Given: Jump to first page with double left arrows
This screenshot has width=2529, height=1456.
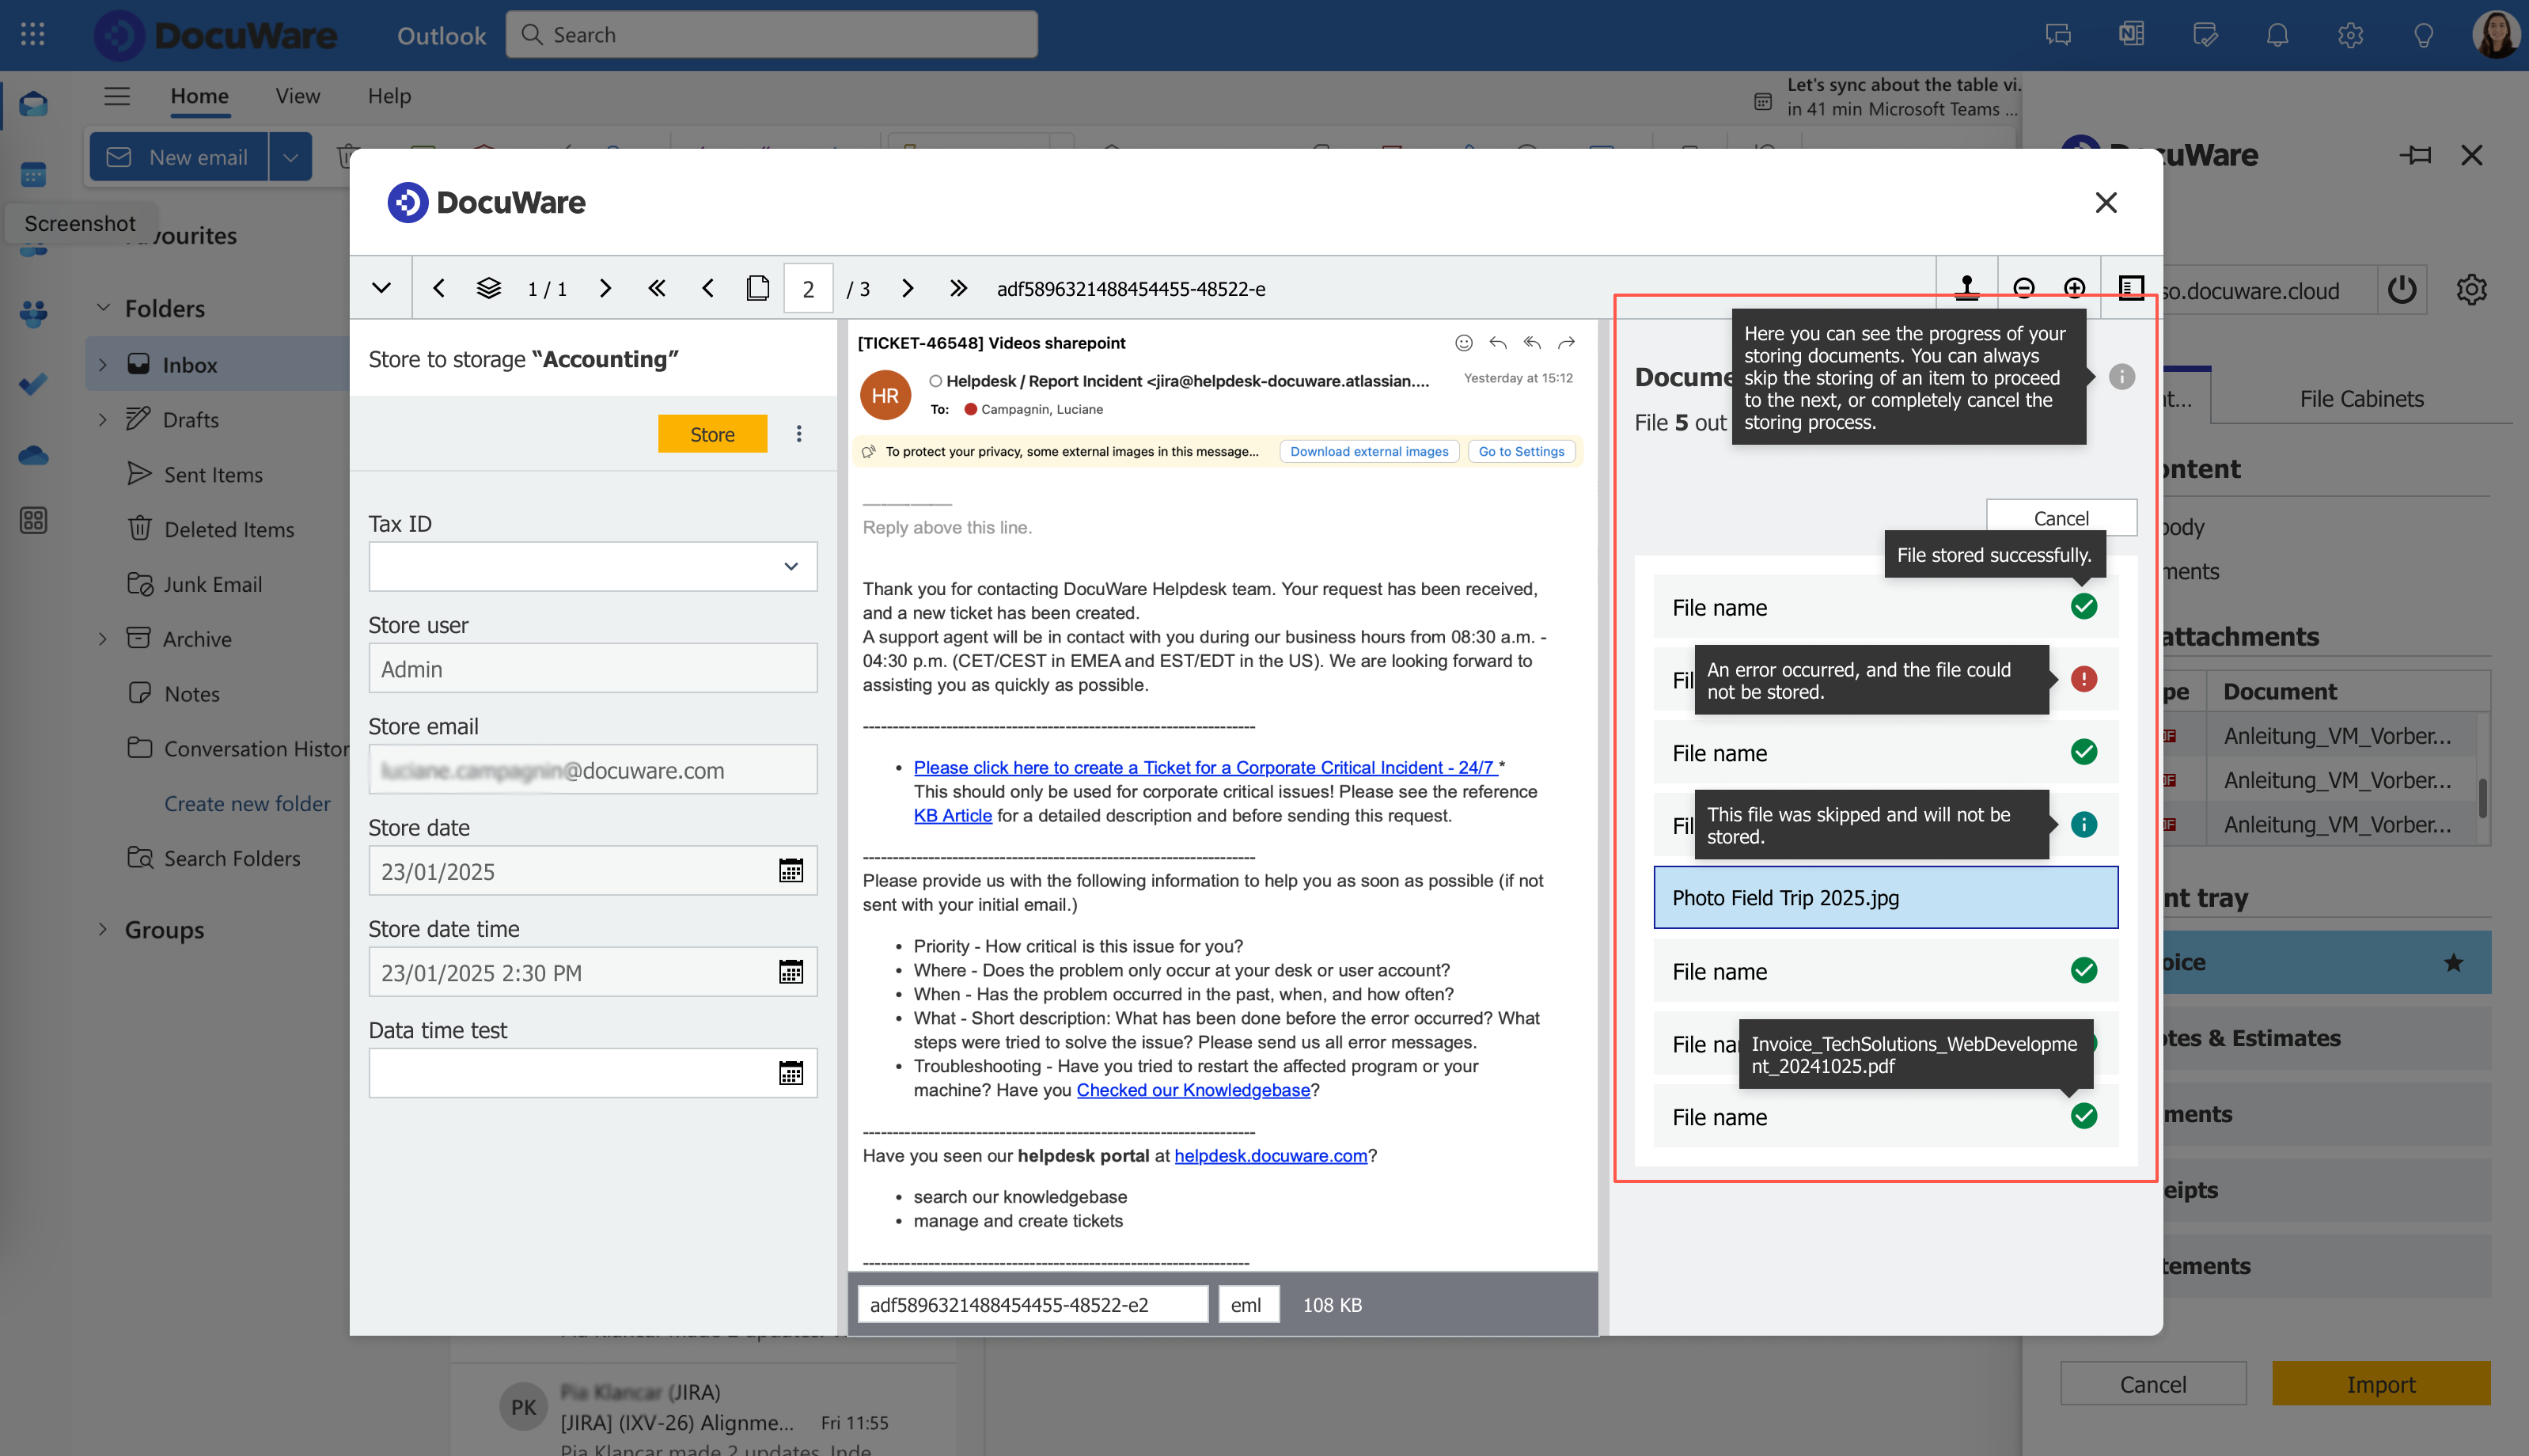Looking at the screenshot, I should tap(656, 288).
